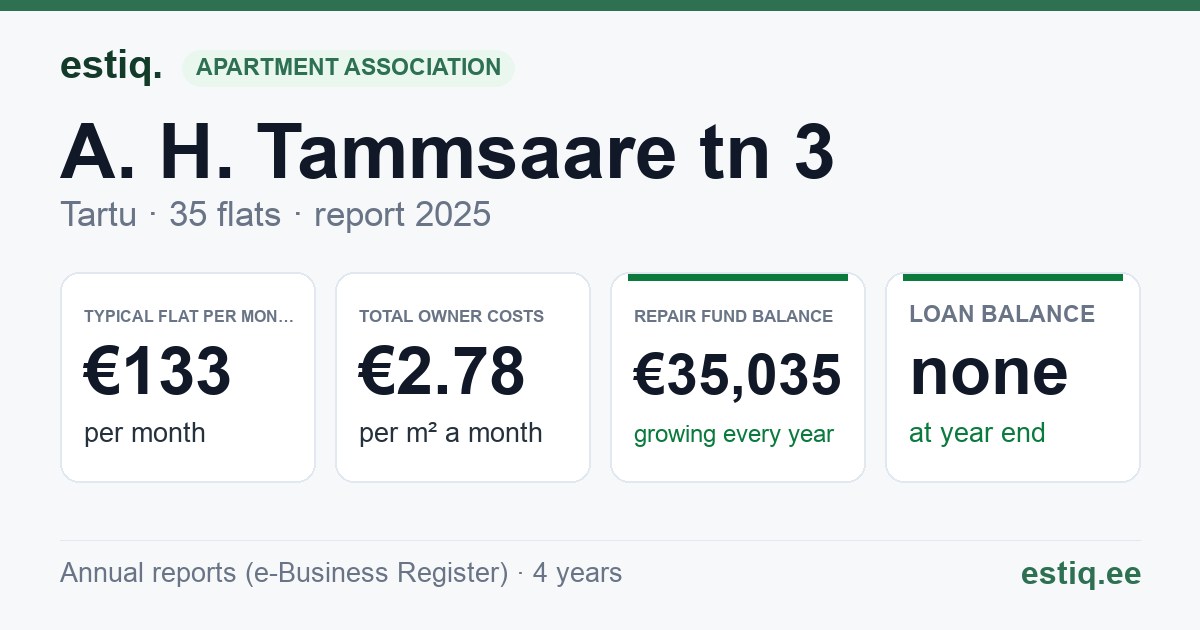Open the estiq.ee link
This screenshot has height=630, width=1200.
pyautogui.click(x=1080, y=573)
